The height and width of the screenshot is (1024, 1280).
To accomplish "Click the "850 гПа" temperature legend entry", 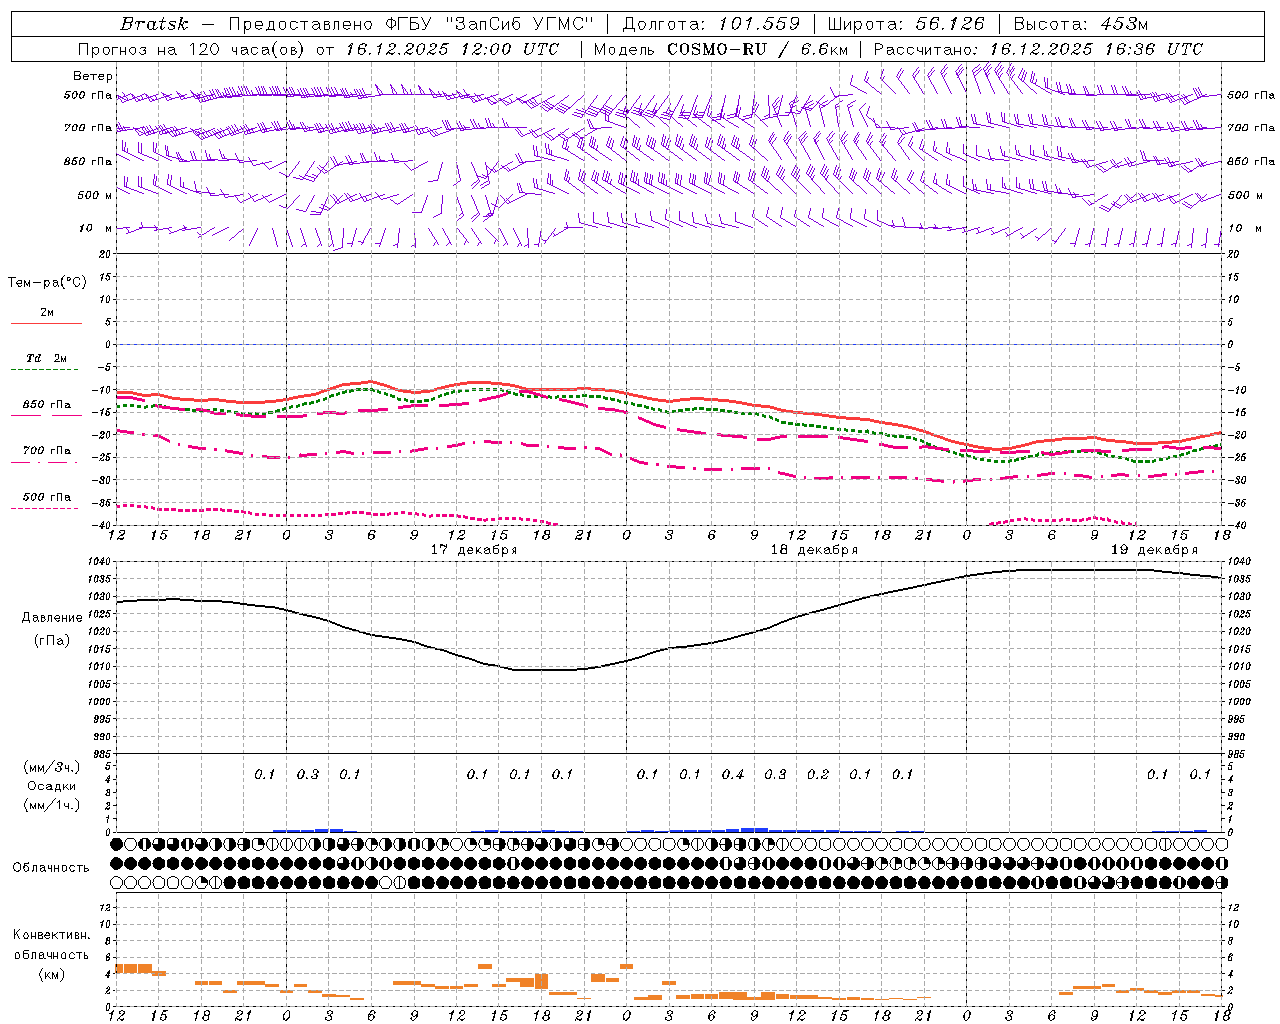I will click(x=46, y=405).
